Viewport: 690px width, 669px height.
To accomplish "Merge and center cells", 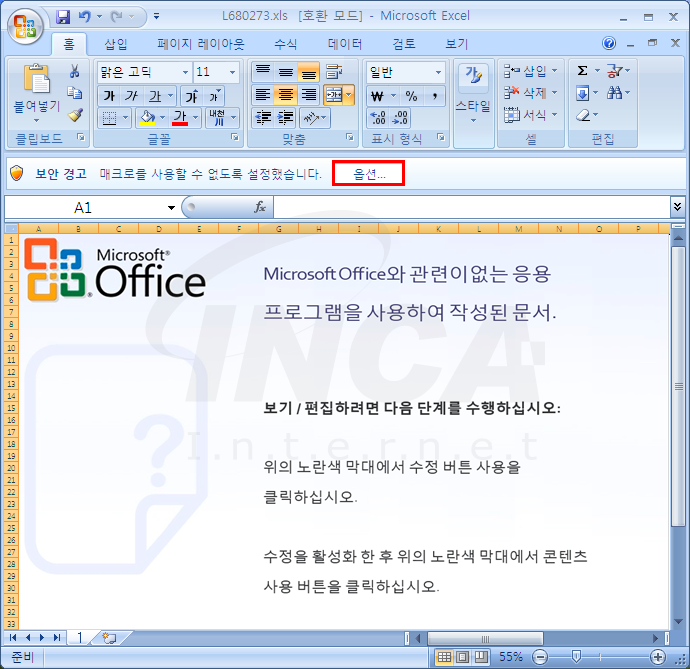I will (x=334, y=95).
